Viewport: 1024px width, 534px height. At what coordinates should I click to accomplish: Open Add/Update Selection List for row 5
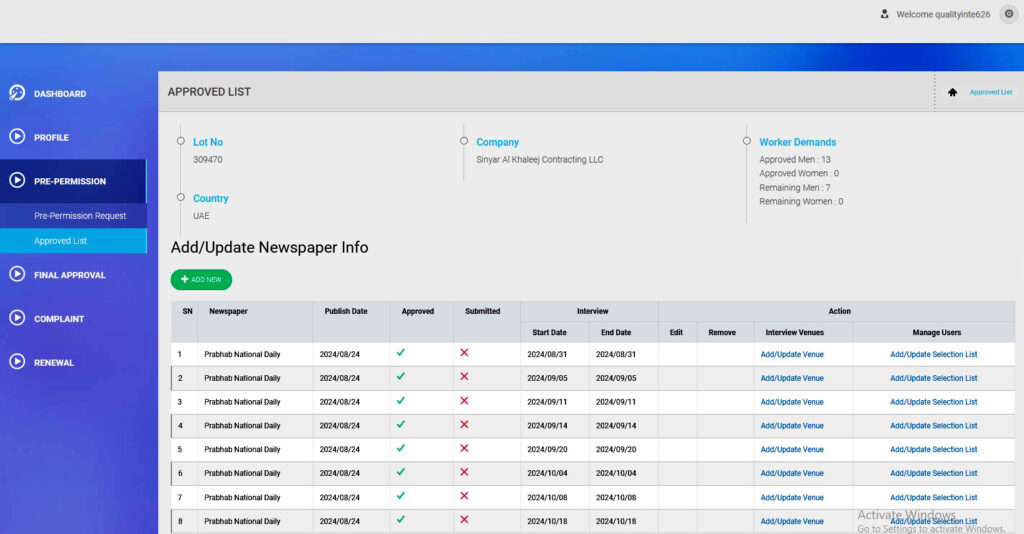(933, 450)
